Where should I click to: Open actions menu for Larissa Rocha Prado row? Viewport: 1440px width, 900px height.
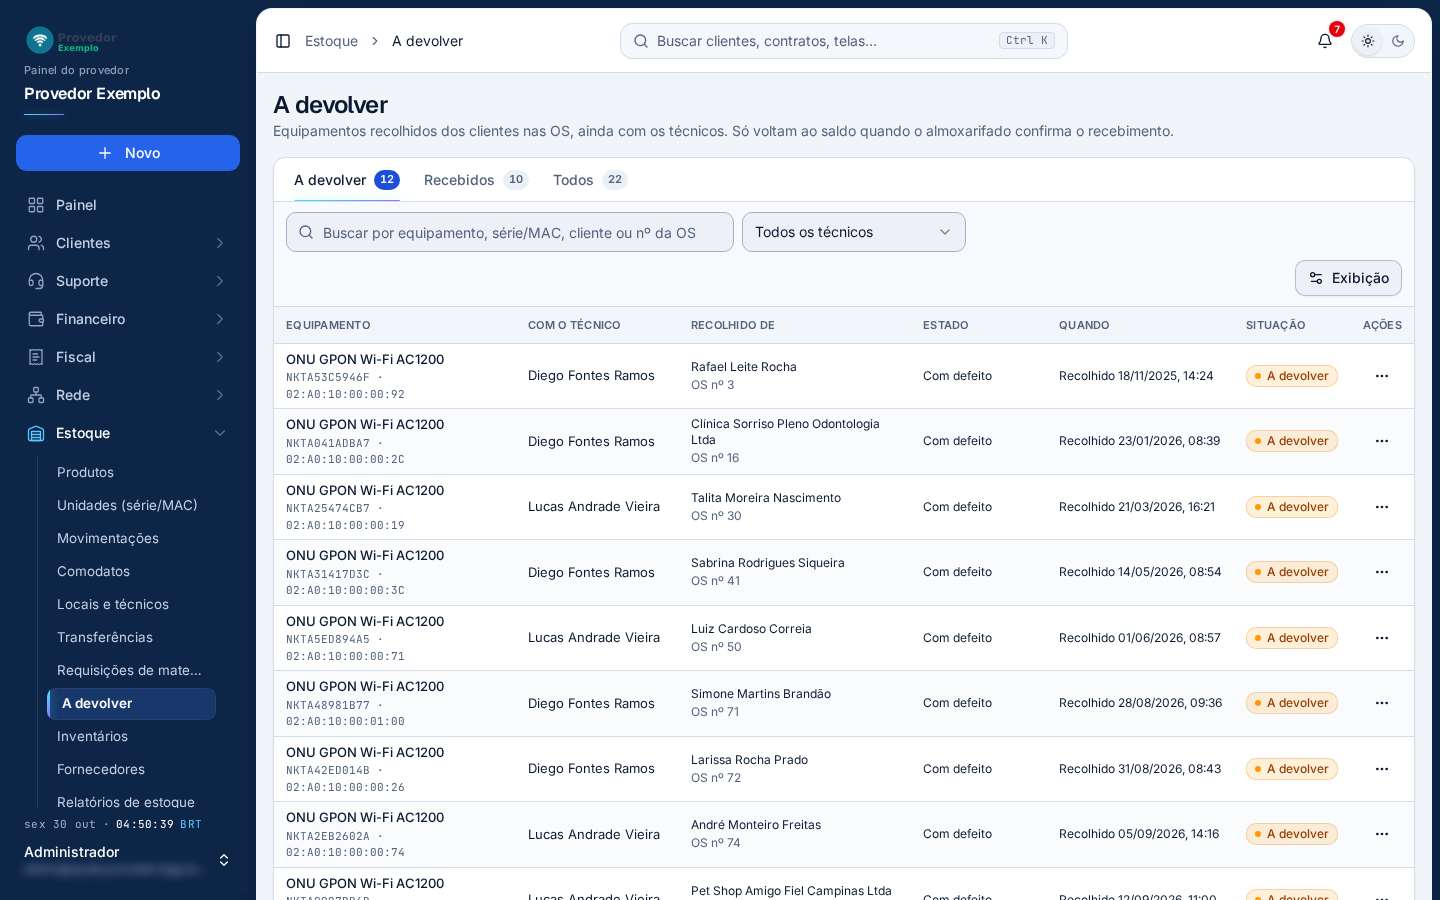point(1382,769)
